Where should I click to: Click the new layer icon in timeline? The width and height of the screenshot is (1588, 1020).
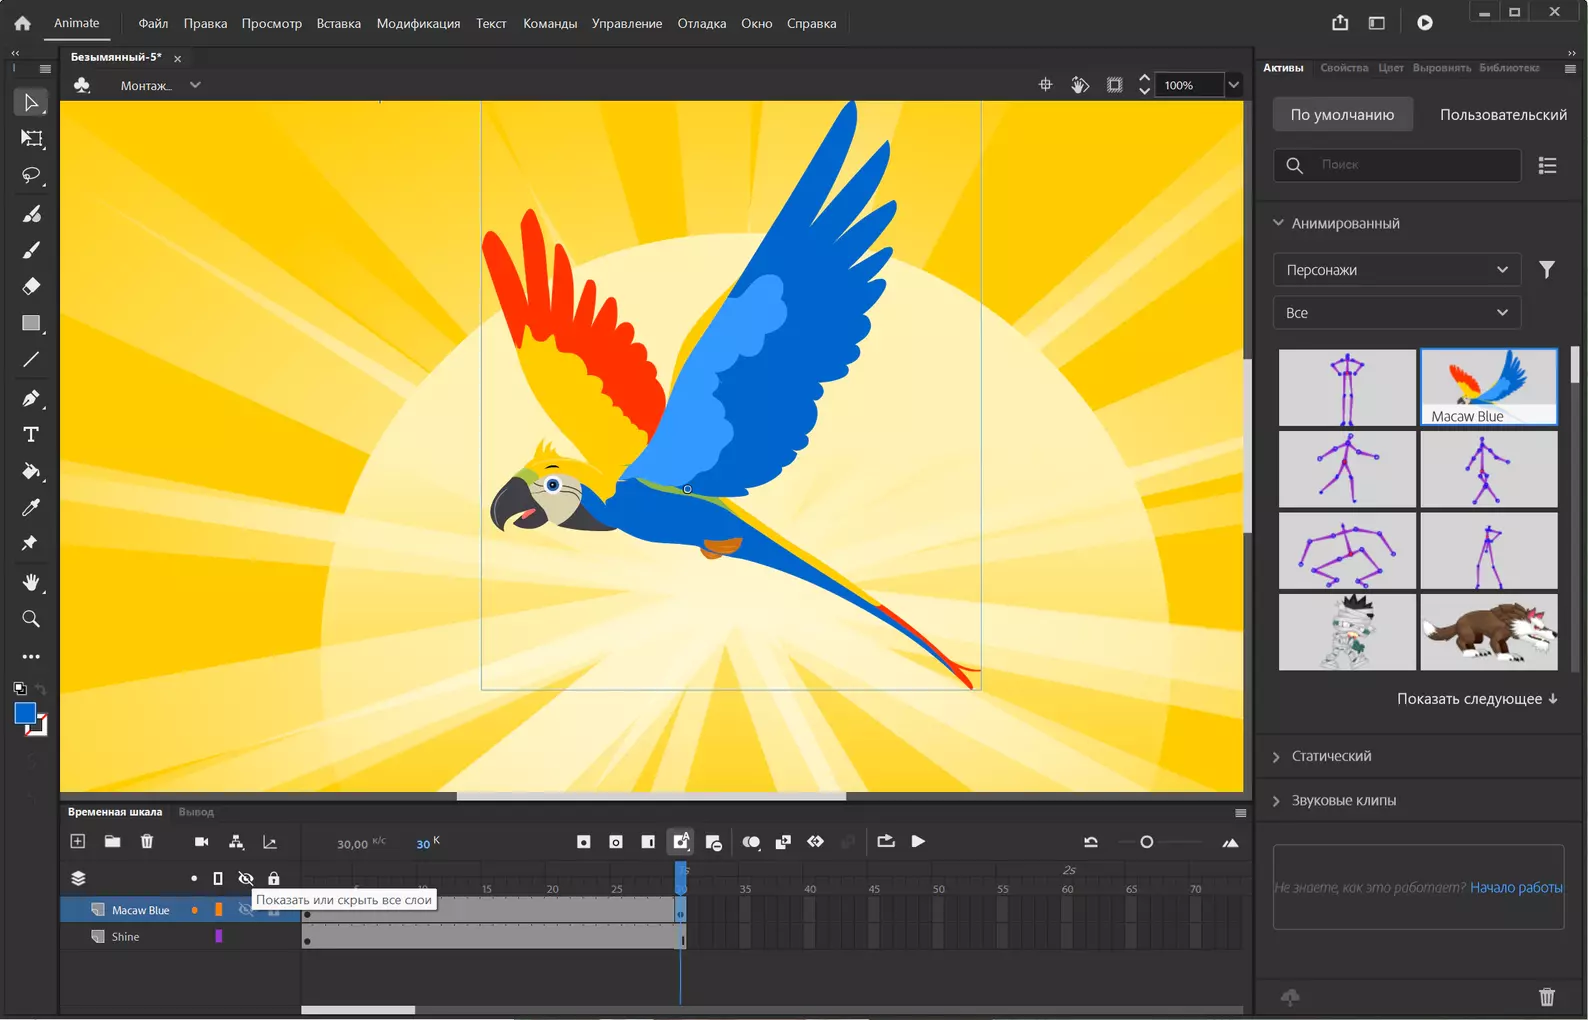[78, 842]
